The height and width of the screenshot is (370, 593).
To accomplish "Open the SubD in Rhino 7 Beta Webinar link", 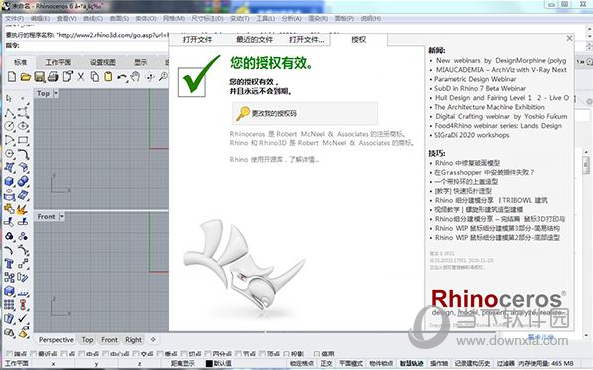I will click(480, 89).
